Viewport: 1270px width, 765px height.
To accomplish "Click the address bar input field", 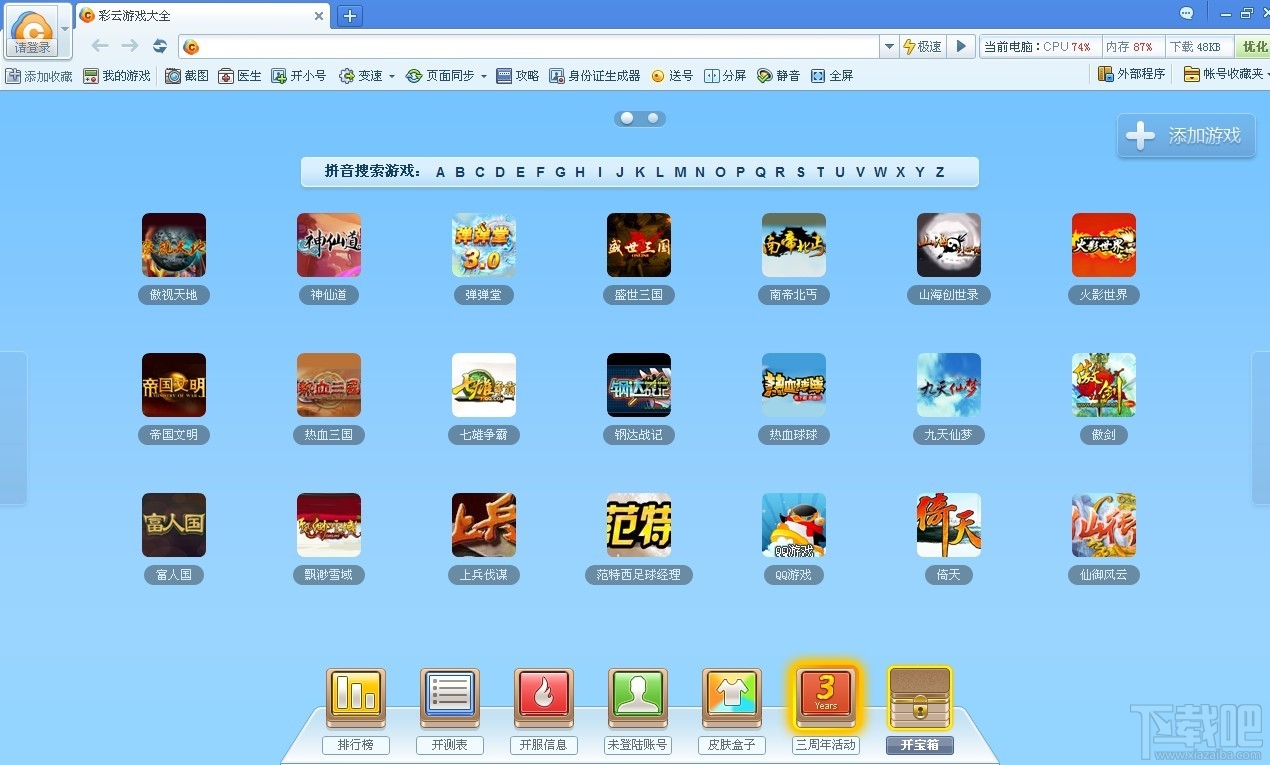I will [530, 47].
